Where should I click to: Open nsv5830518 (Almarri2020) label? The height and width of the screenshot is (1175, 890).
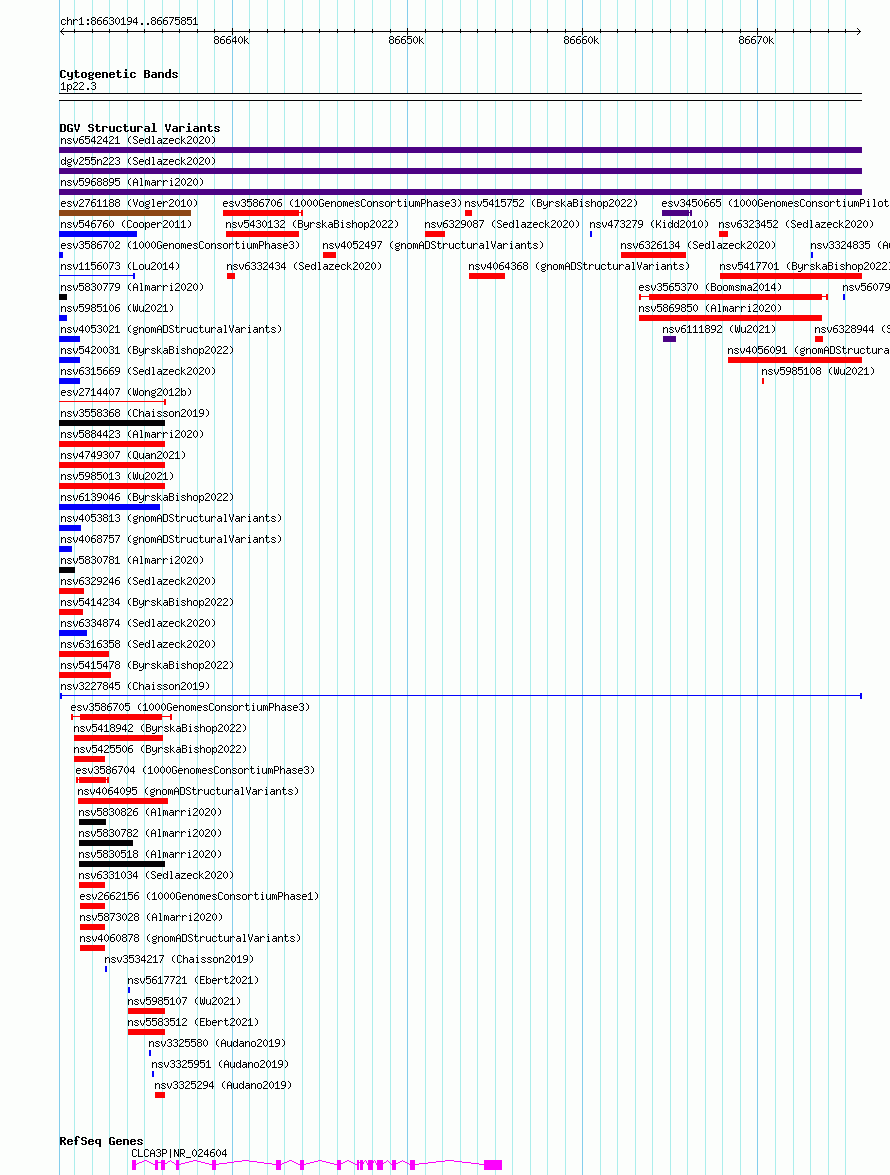pos(151,854)
